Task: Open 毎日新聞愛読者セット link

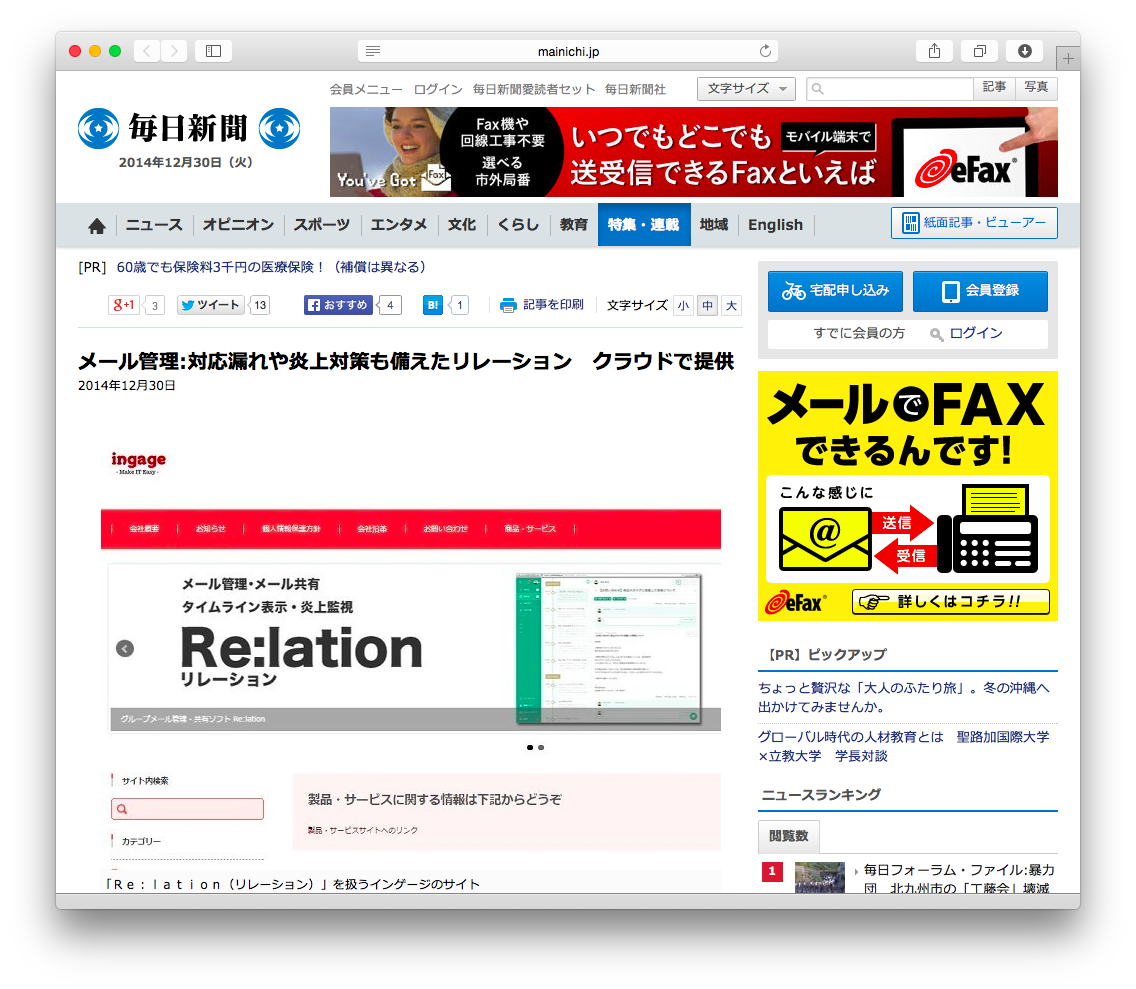Action: click(534, 89)
